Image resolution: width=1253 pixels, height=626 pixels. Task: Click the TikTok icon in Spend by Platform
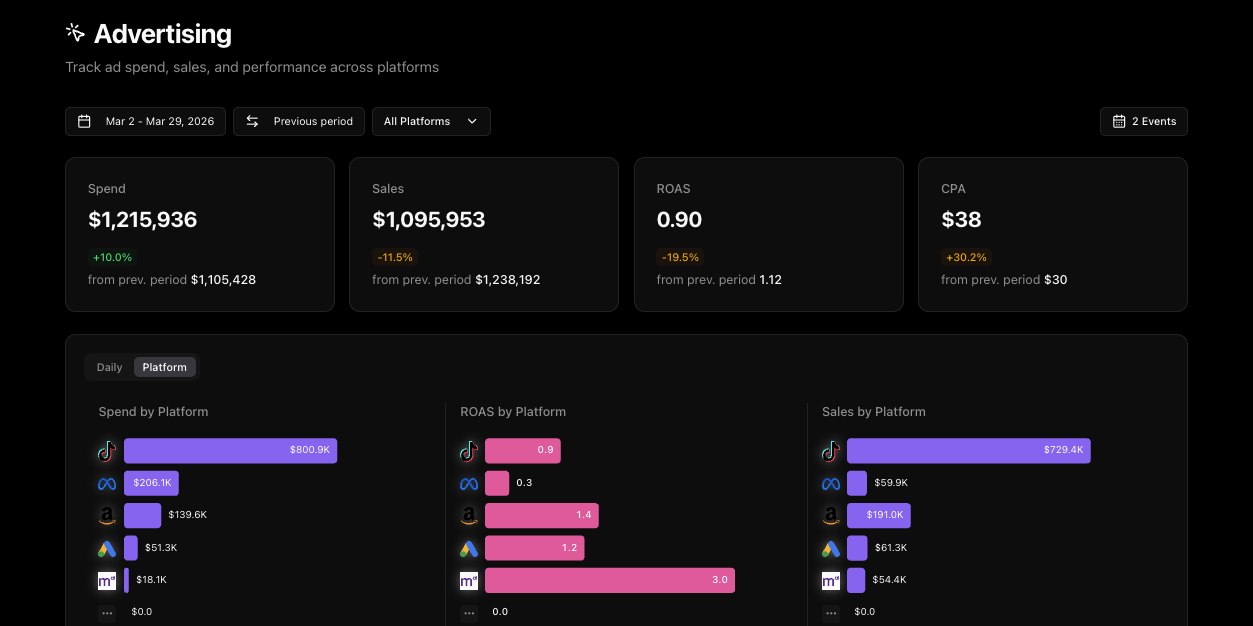(x=107, y=451)
